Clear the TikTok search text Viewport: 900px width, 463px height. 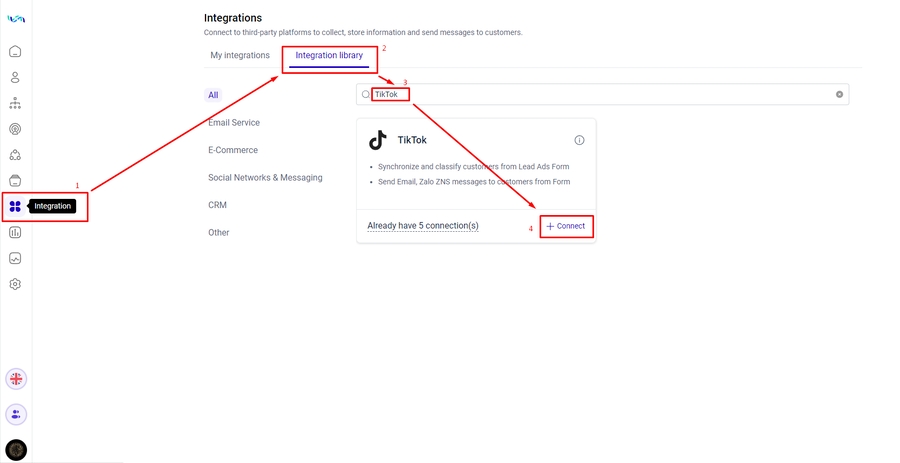pyautogui.click(x=840, y=94)
